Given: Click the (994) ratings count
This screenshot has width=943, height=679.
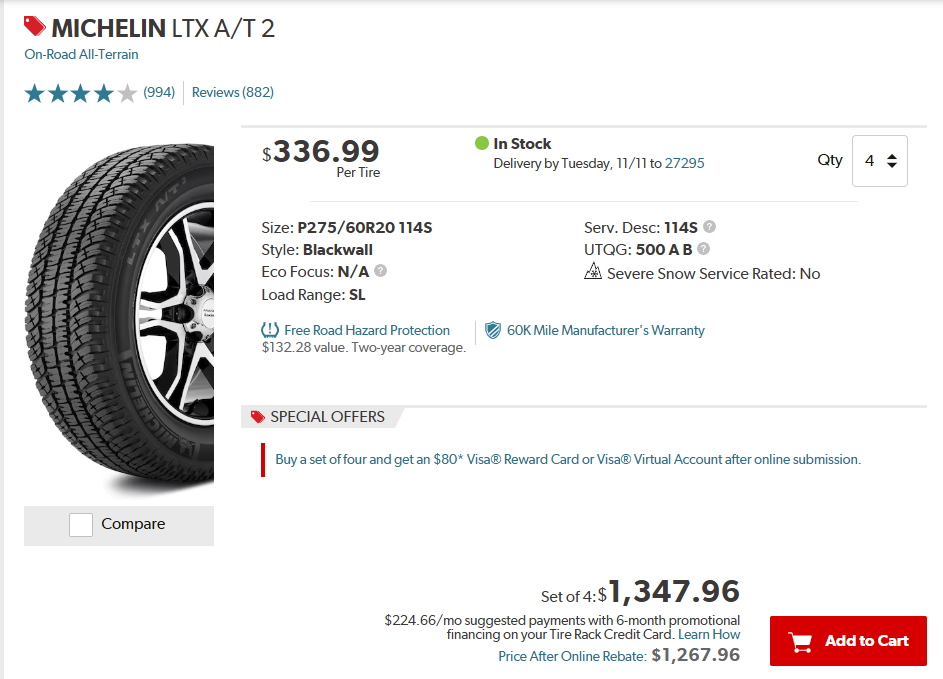Looking at the screenshot, I should 159,93.
